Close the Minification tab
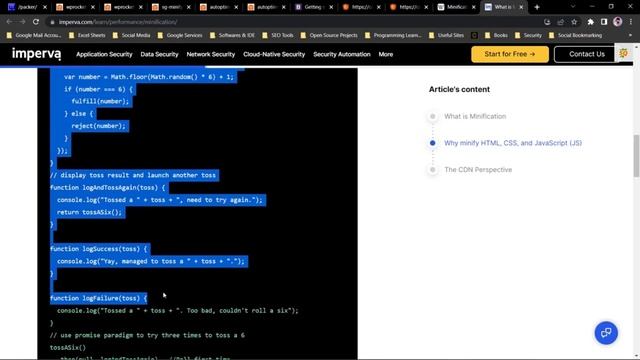The width and height of the screenshot is (640, 360). pos(473,7)
